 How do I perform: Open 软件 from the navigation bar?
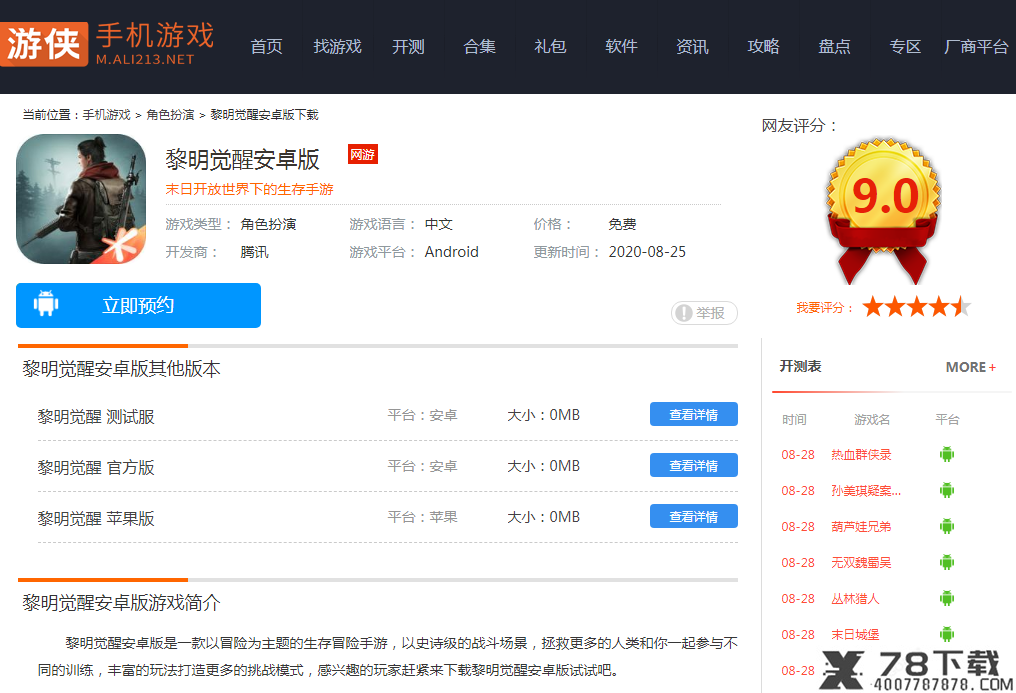(x=621, y=47)
